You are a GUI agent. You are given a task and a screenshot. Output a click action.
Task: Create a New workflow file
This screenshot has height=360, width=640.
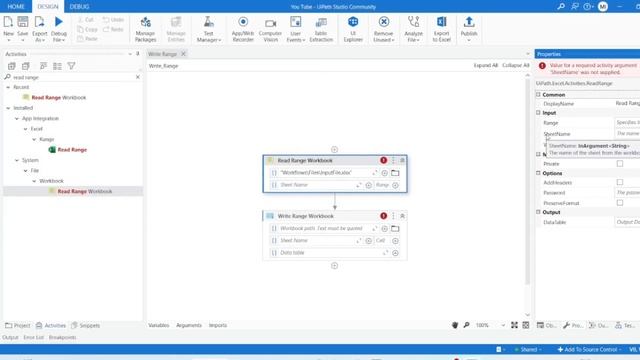coord(8,29)
